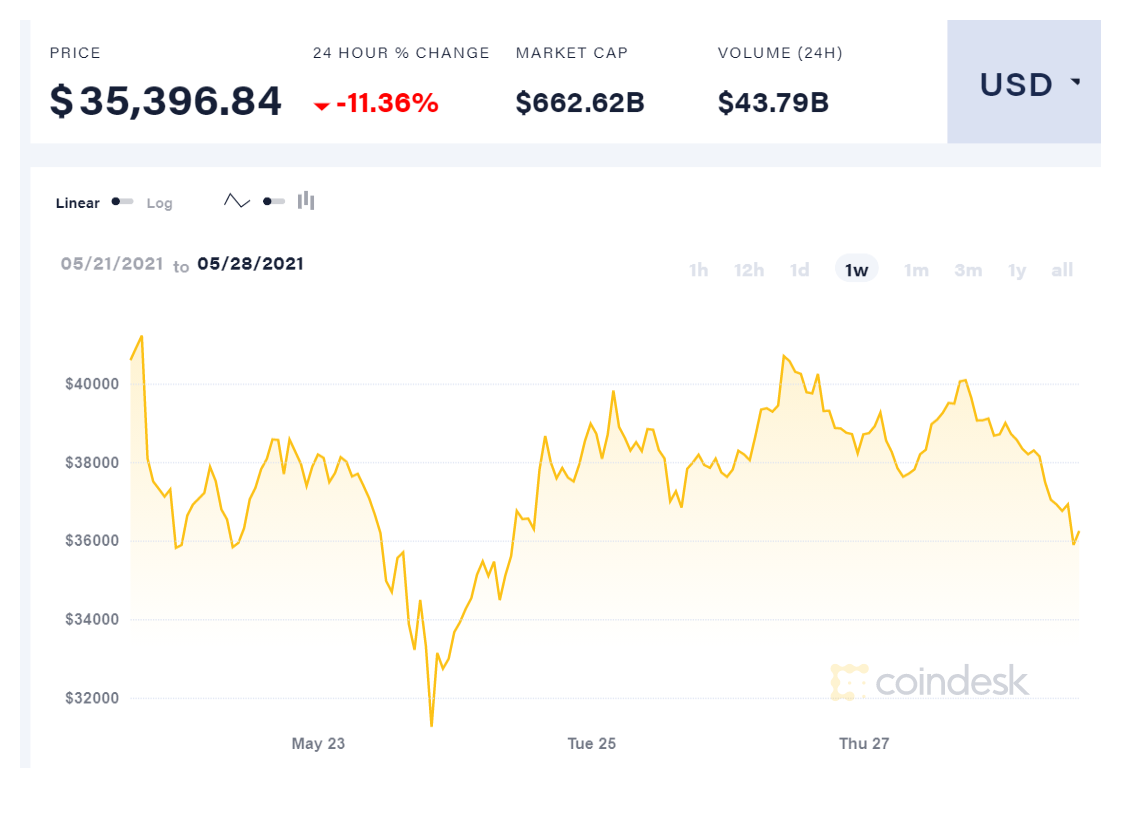This screenshot has height=828, width=1121.
Task: View the all-time price range
Action: pos(1062,270)
